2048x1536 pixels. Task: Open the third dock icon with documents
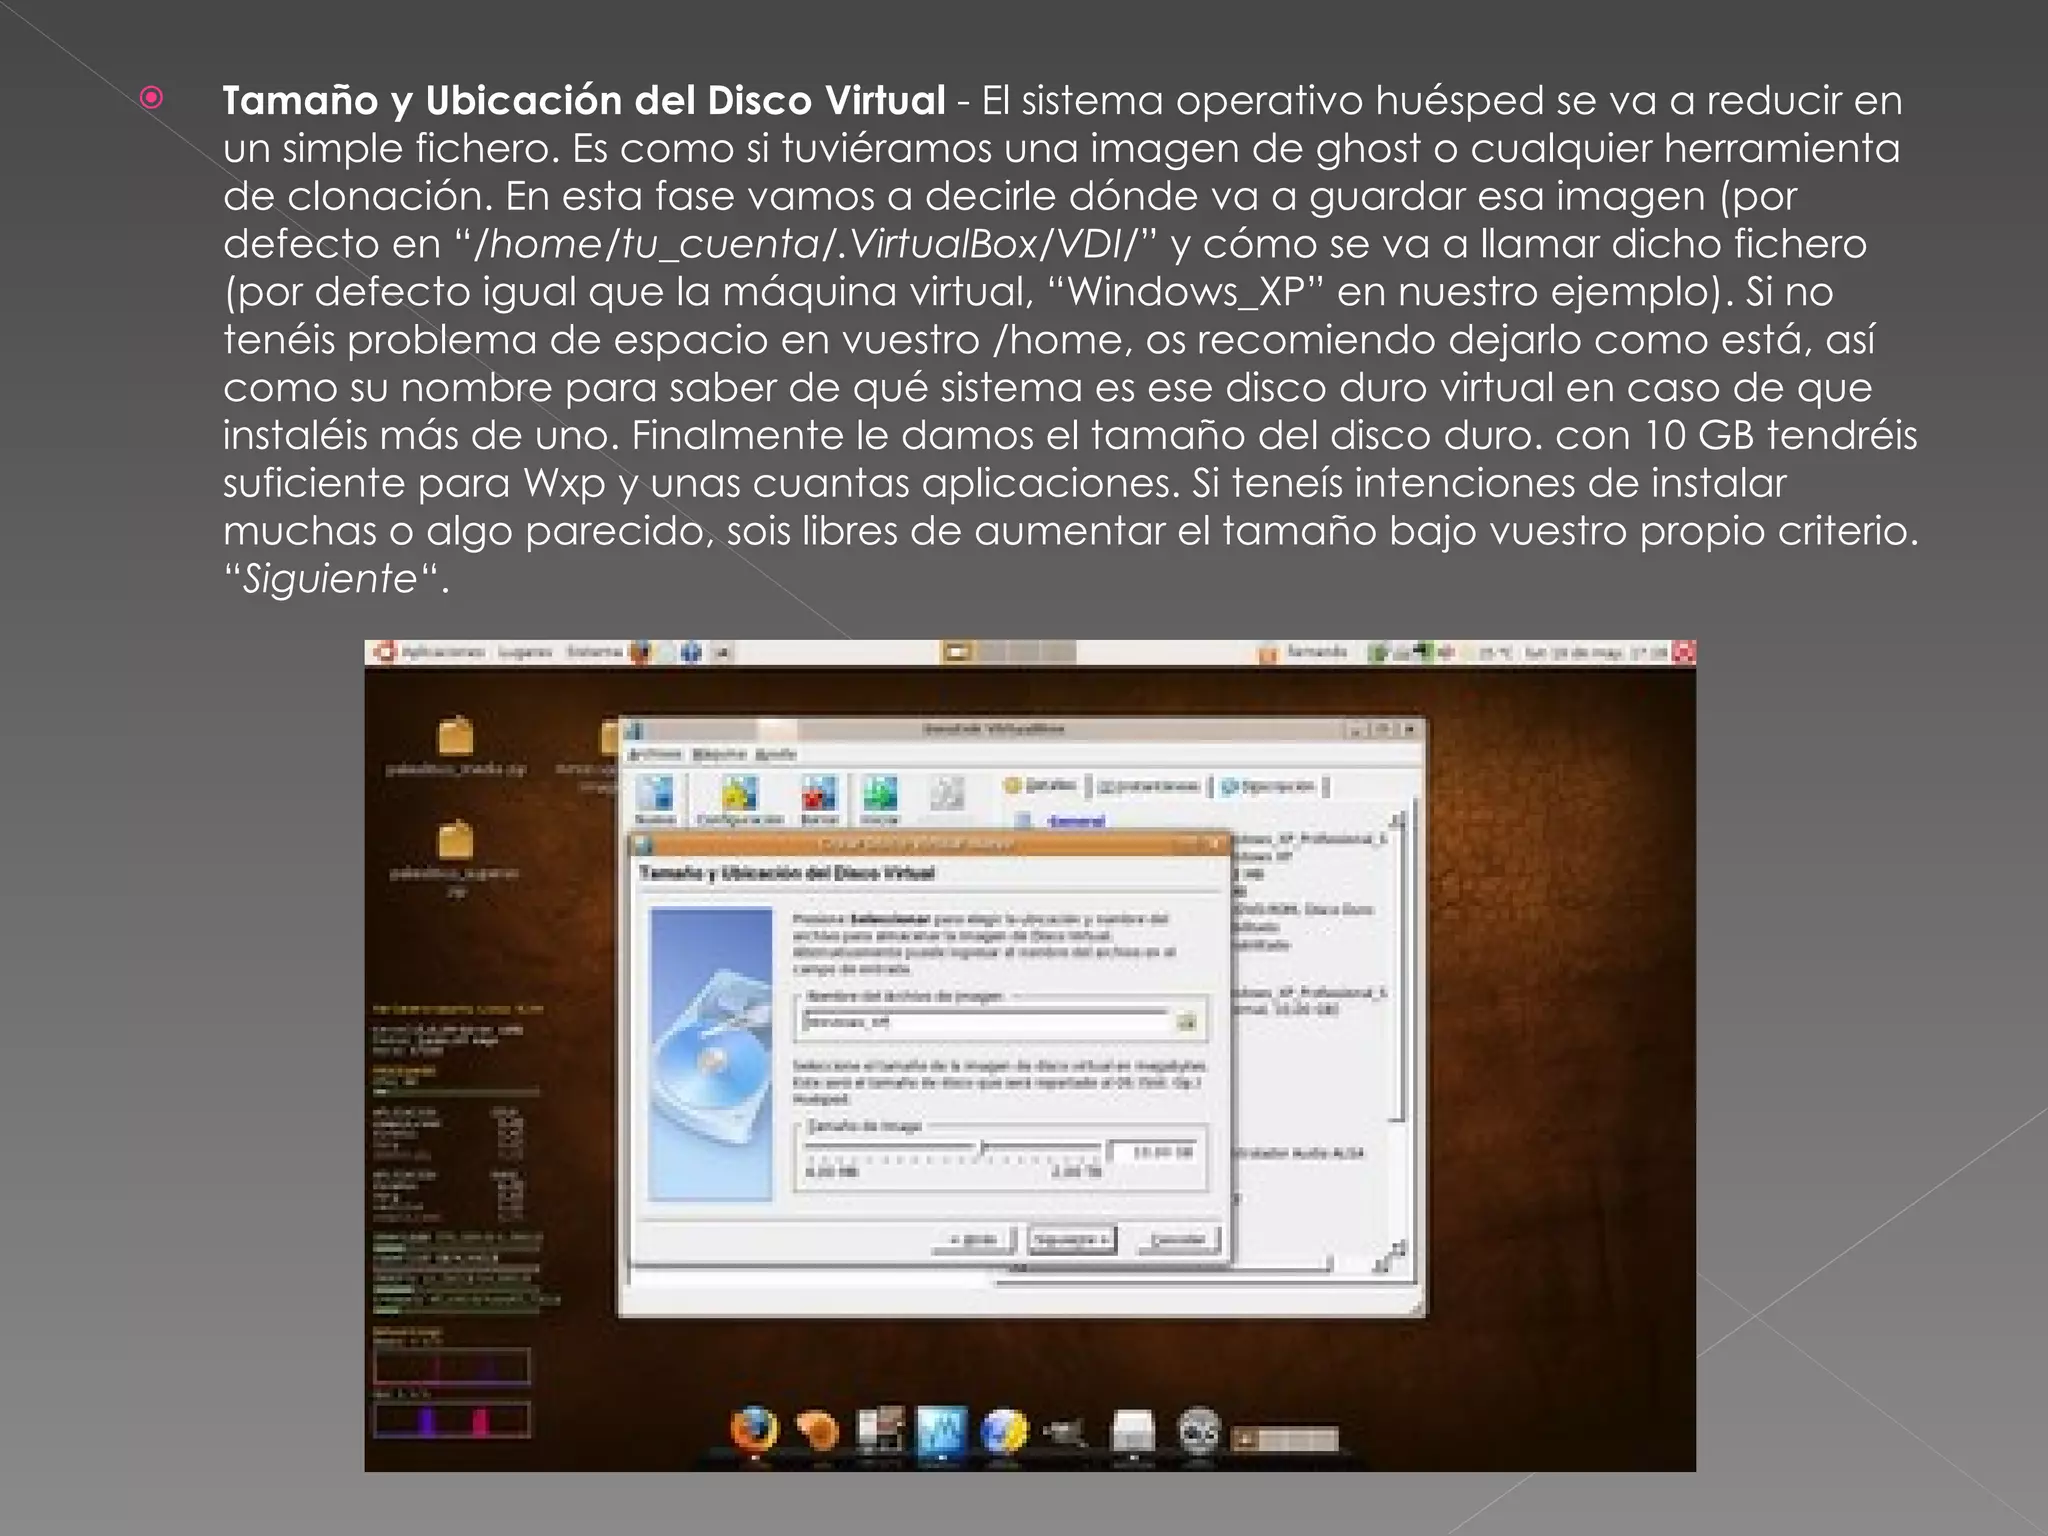point(881,1431)
